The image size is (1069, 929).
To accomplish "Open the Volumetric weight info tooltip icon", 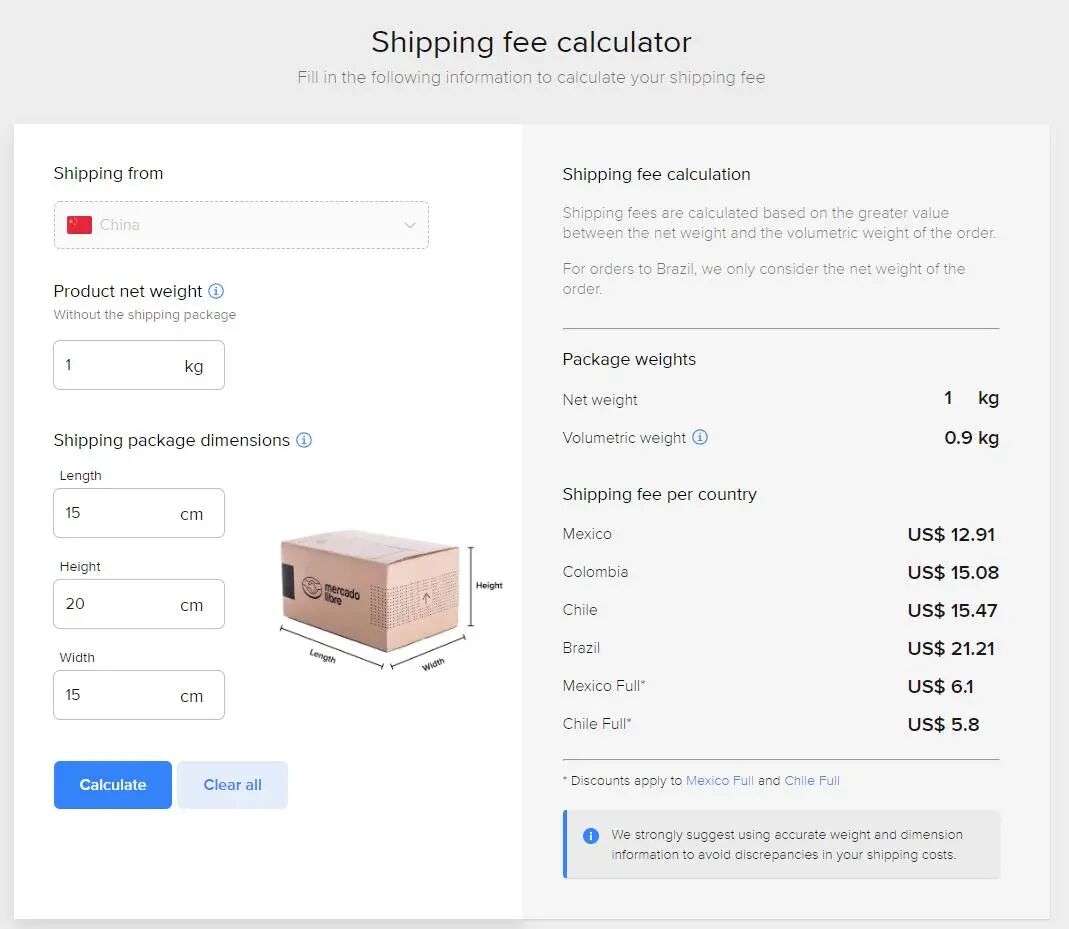I will (700, 437).
